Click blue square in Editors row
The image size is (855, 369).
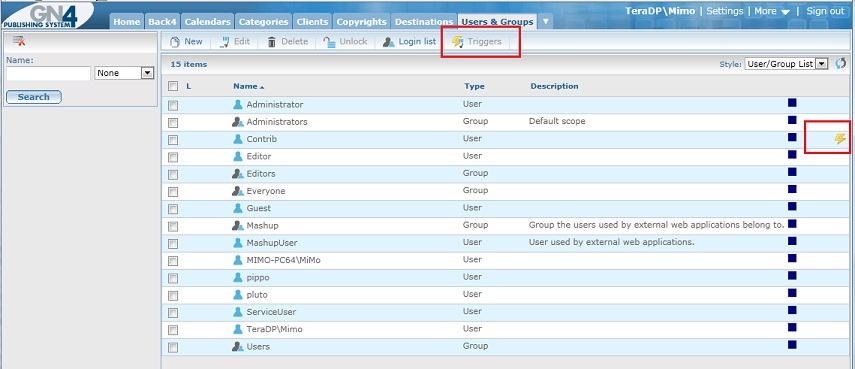point(792,172)
